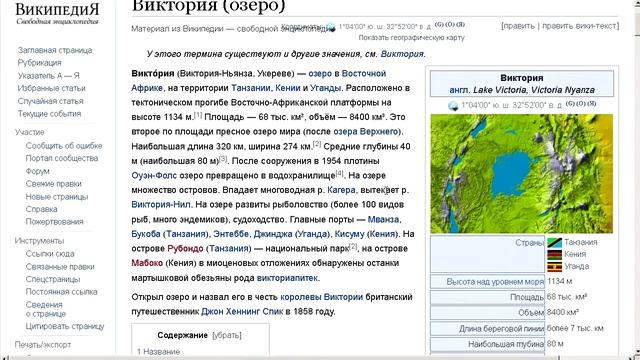Click the Kenya flag icon
Image resolution: width=640 pixels, height=360 pixels.
554,255
